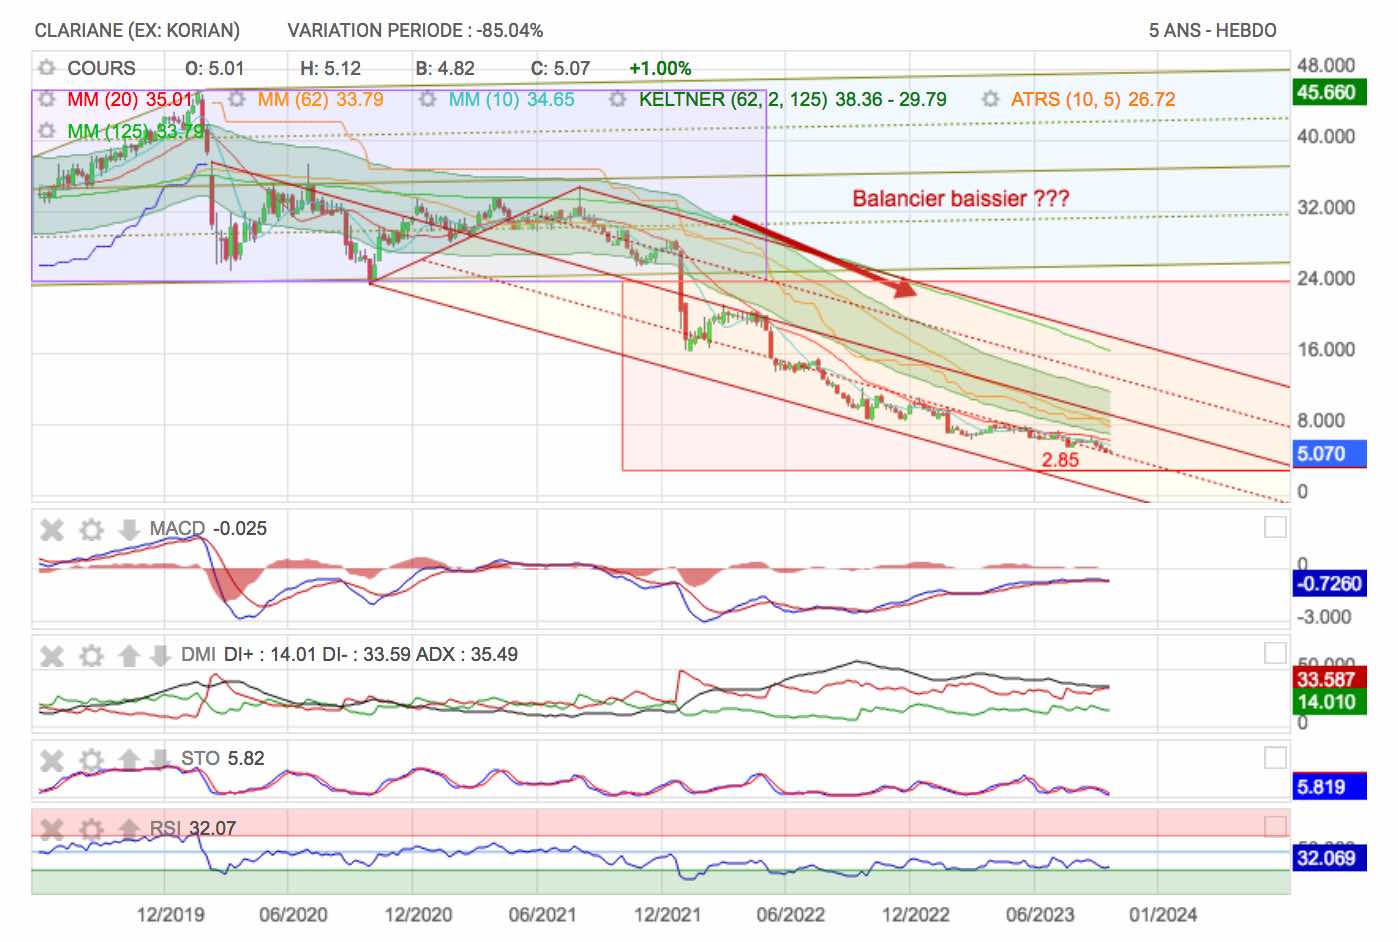Click the MM (20) 35.01 label
The image size is (1398, 942).
click(130, 99)
